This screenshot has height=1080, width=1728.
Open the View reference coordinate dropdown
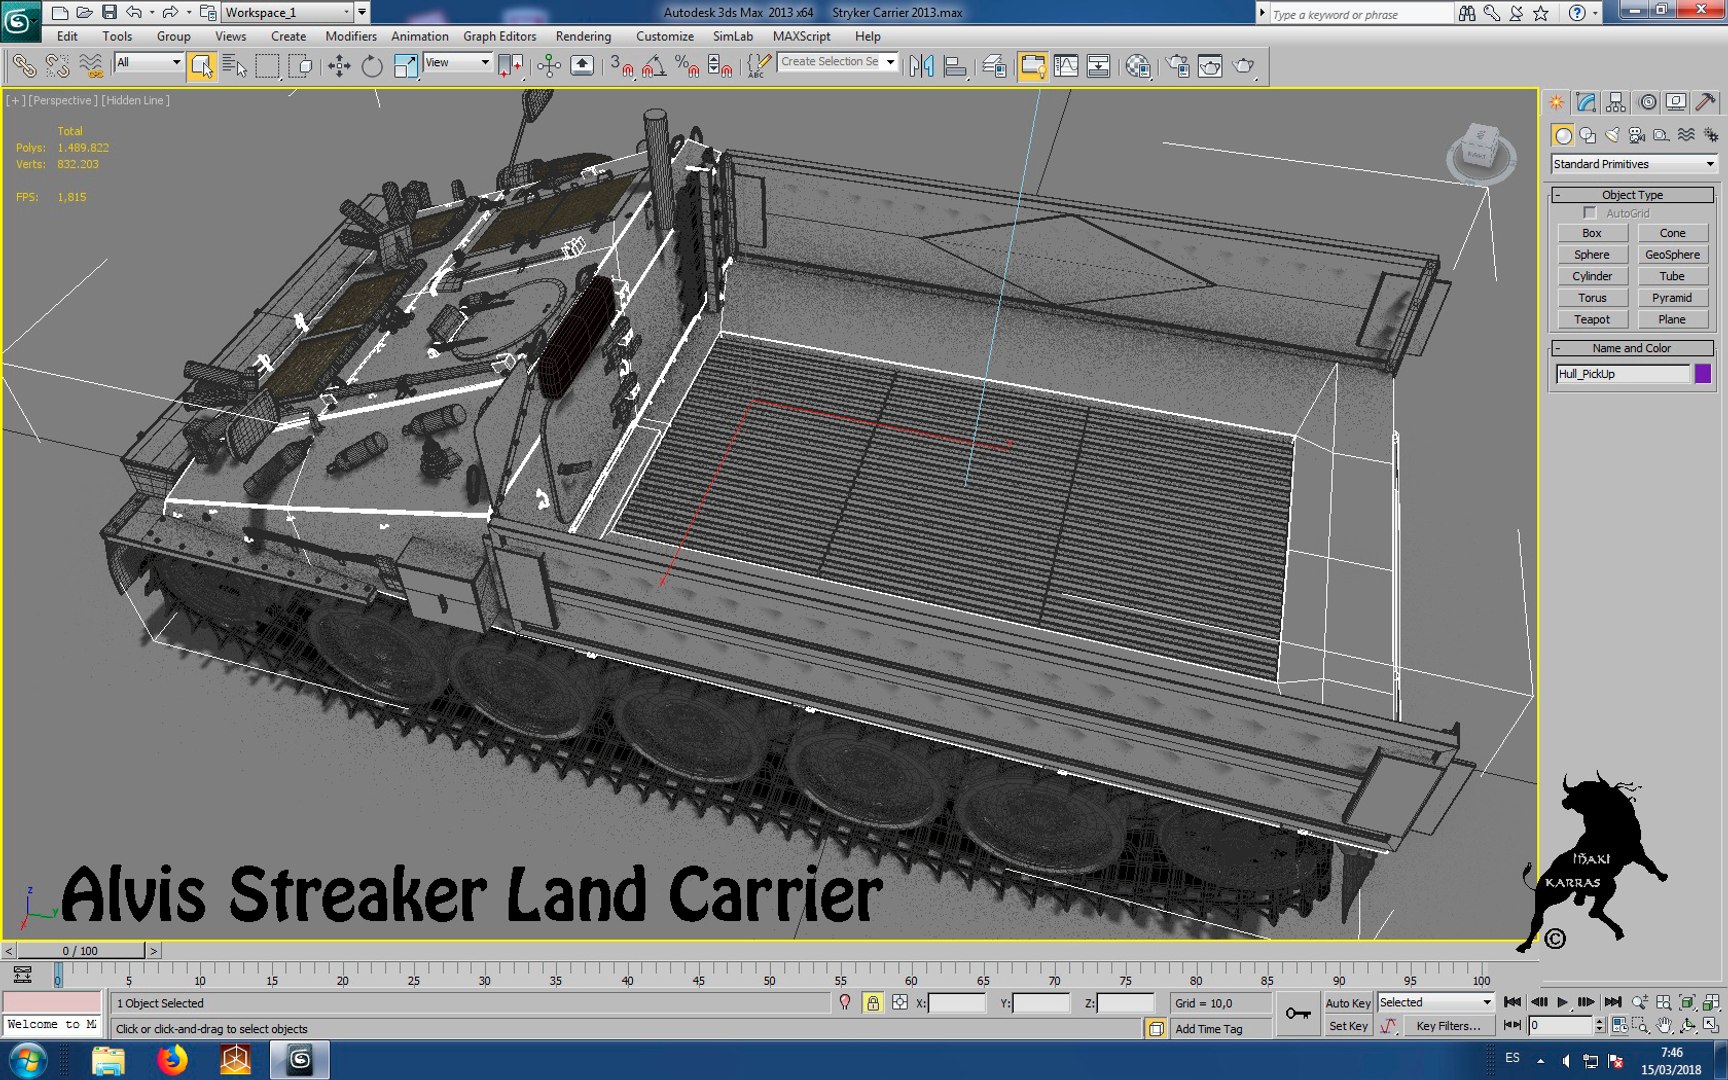[x=458, y=62]
